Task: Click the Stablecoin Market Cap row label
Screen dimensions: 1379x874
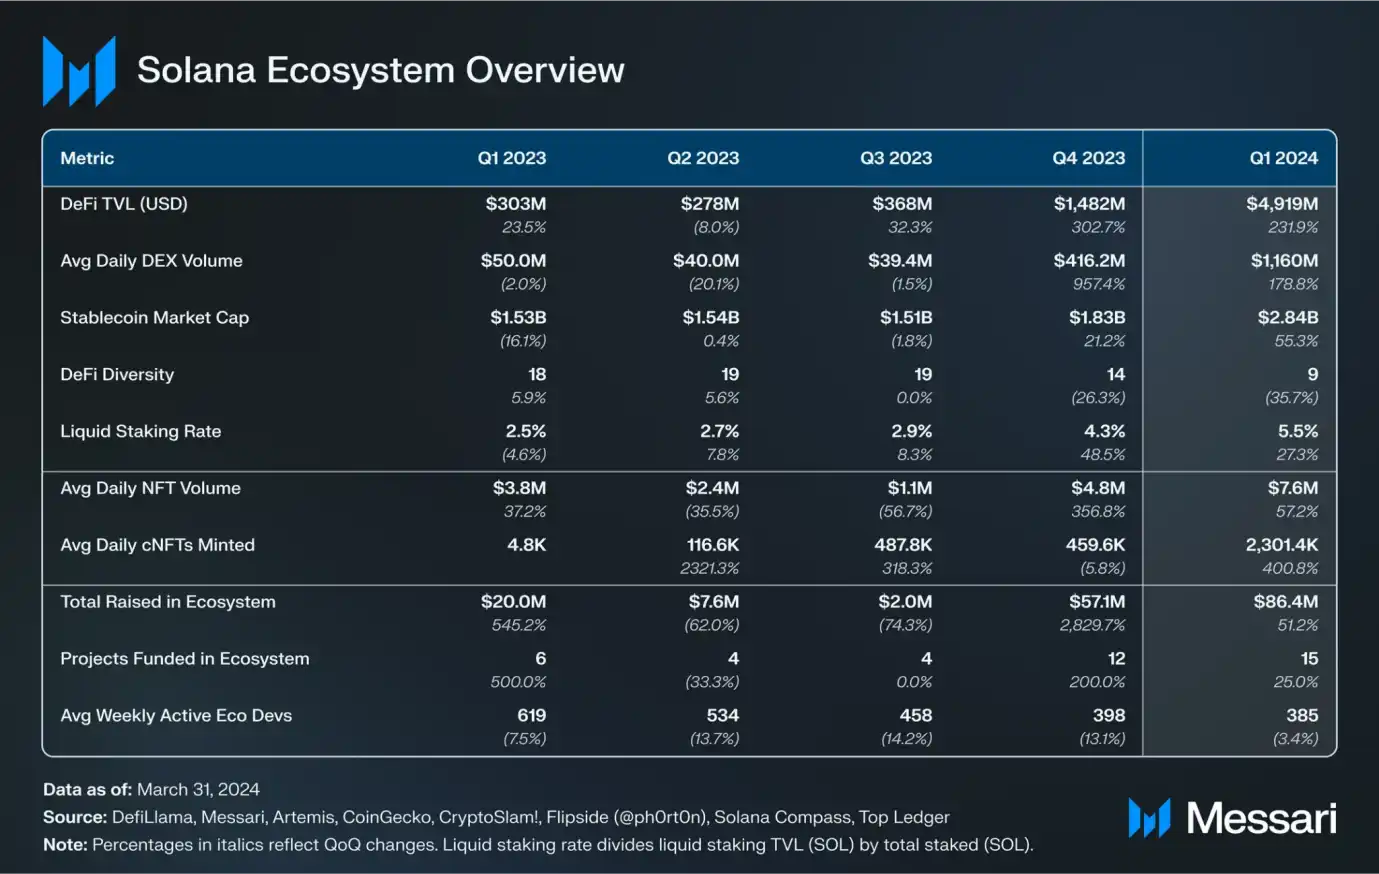Action: pyautogui.click(x=154, y=318)
